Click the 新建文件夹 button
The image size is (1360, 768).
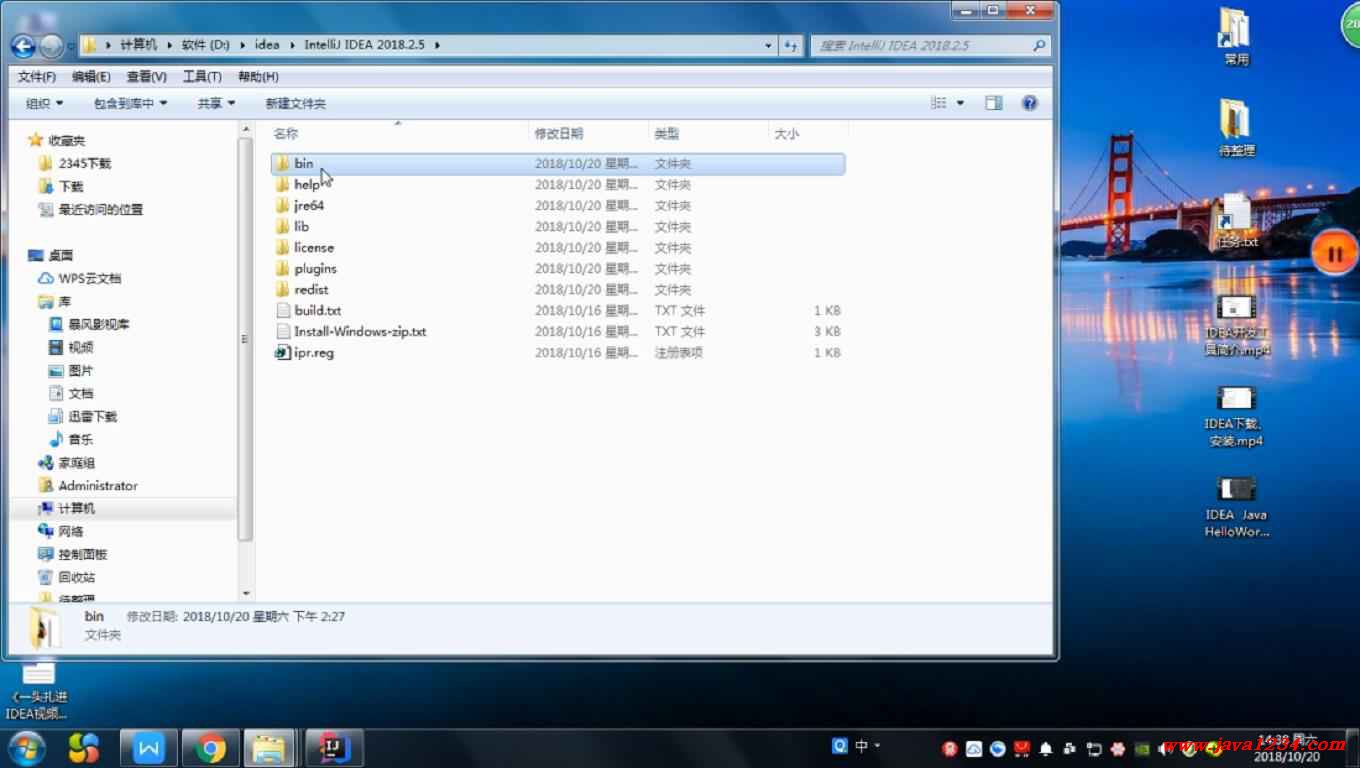pyautogui.click(x=295, y=103)
